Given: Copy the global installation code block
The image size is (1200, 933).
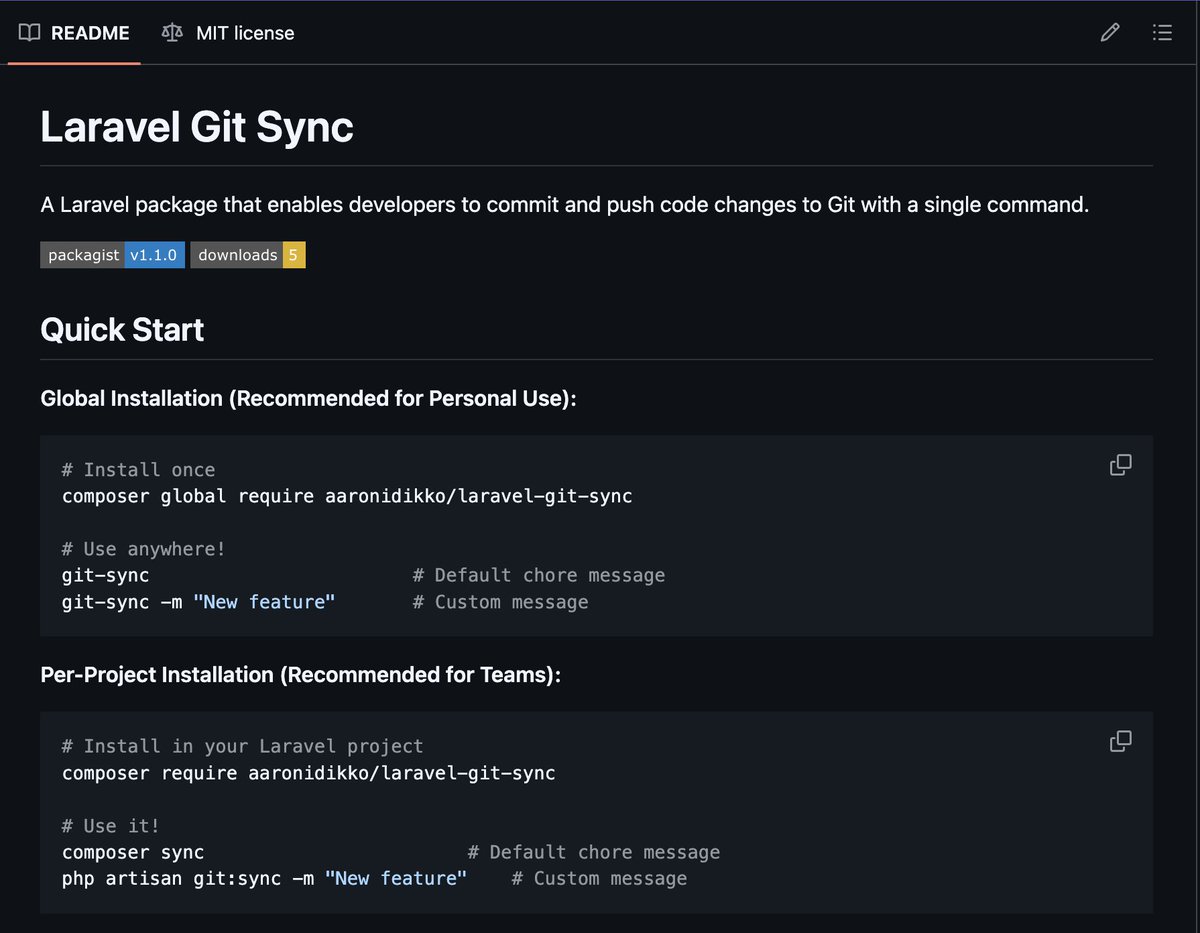Looking at the screenshot, I should coord(1121,465).
